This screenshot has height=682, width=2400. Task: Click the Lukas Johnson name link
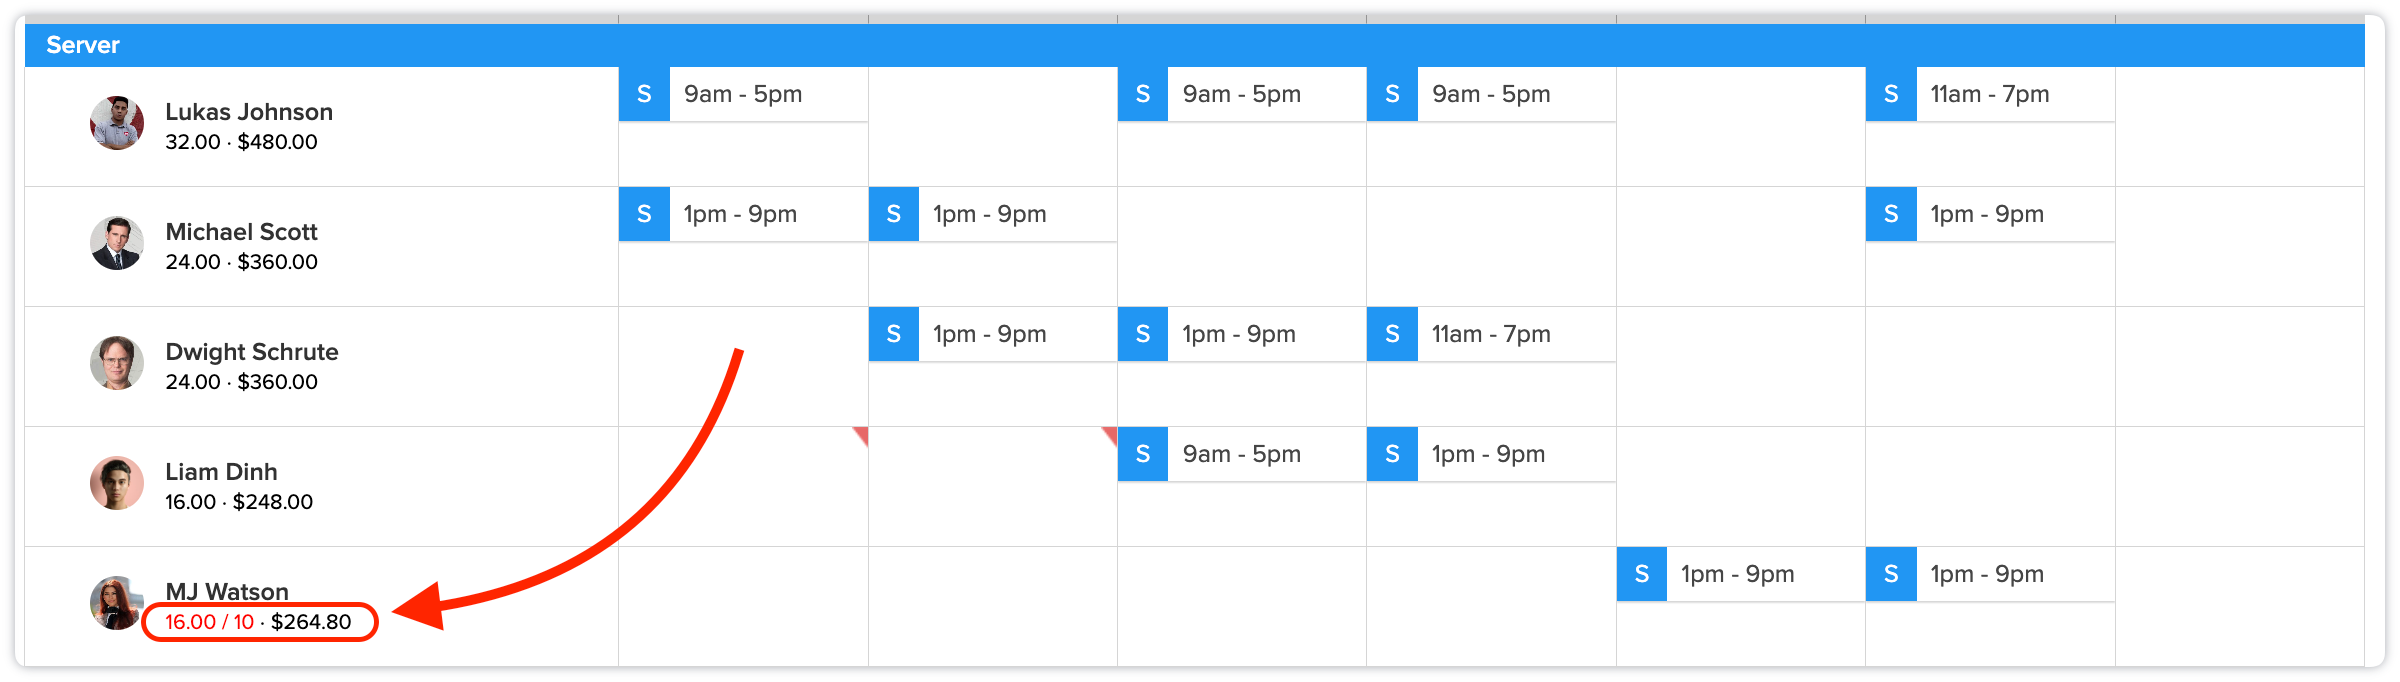[249, 112]
